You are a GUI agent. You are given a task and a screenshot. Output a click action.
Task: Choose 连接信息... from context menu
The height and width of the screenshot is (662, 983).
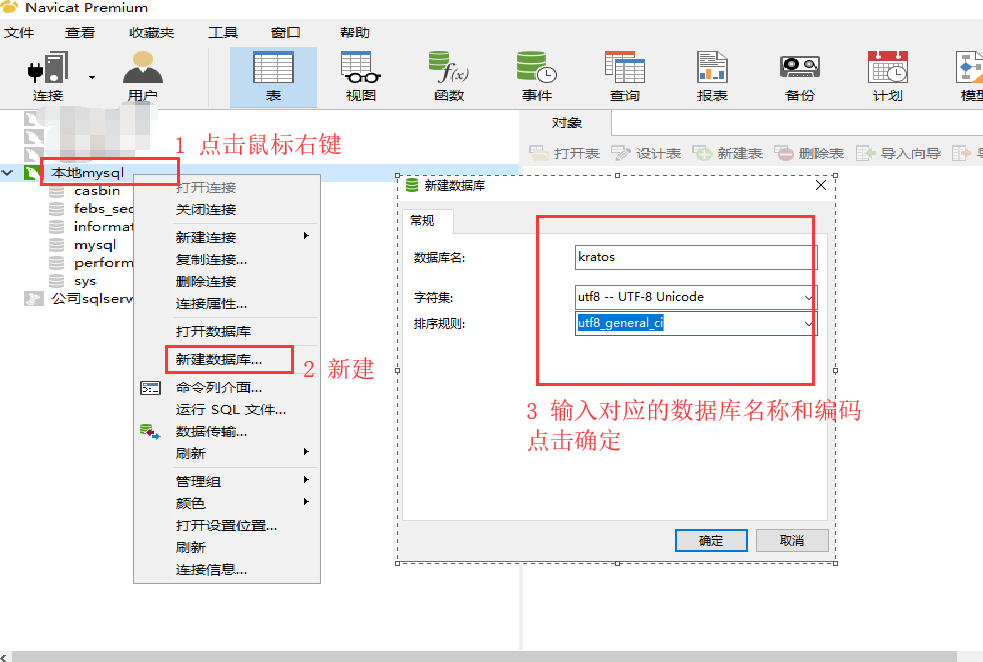pyautogui.click(x=211, y=569)
